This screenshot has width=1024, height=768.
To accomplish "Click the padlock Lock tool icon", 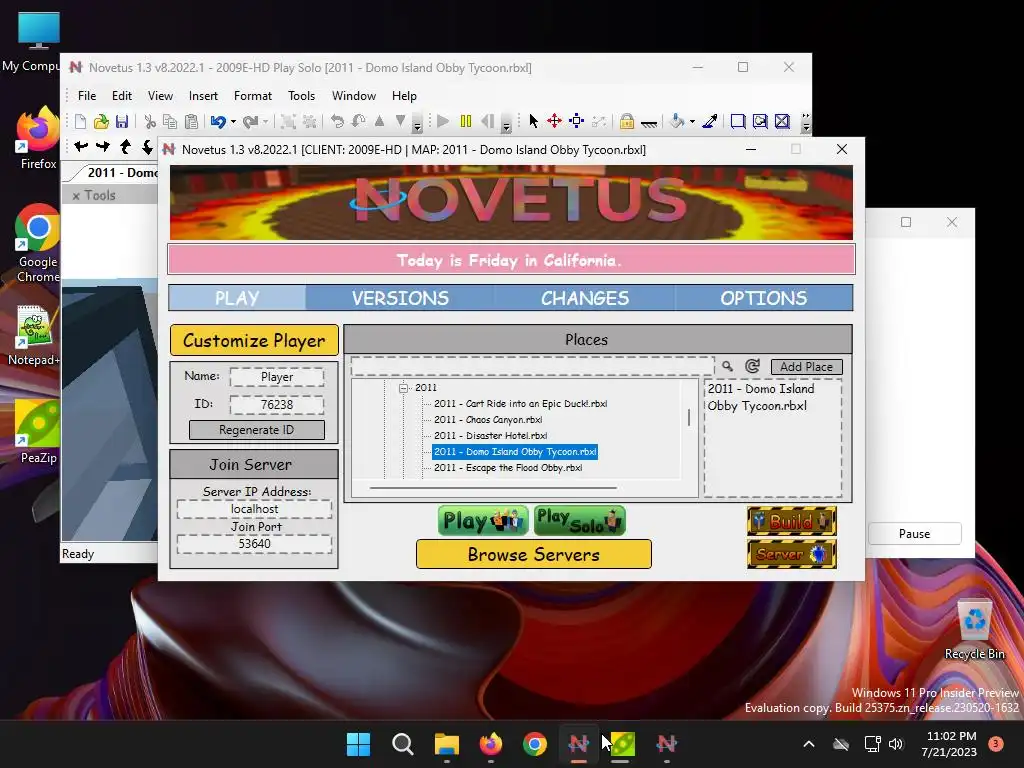I will pos(627,121).
